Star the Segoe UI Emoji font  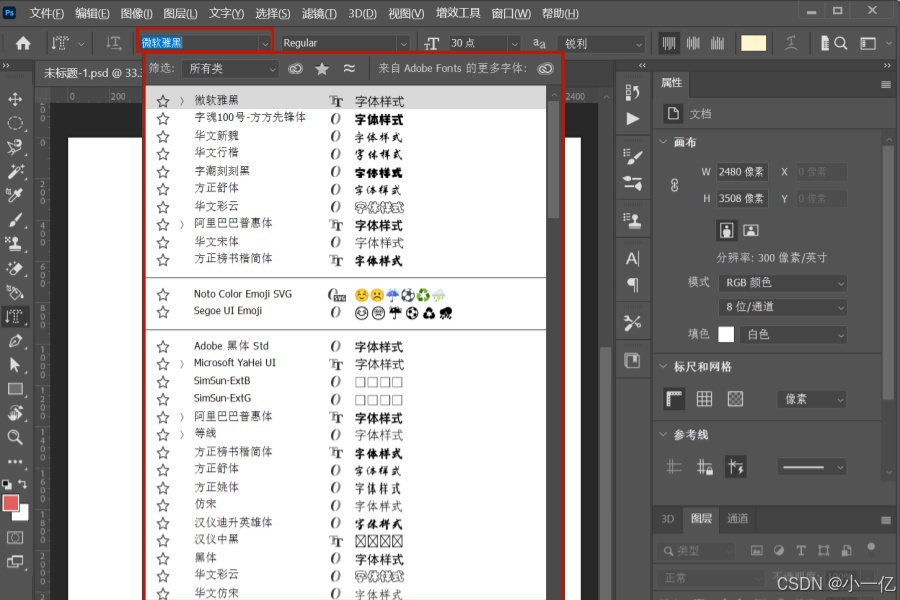coord(163,312)
